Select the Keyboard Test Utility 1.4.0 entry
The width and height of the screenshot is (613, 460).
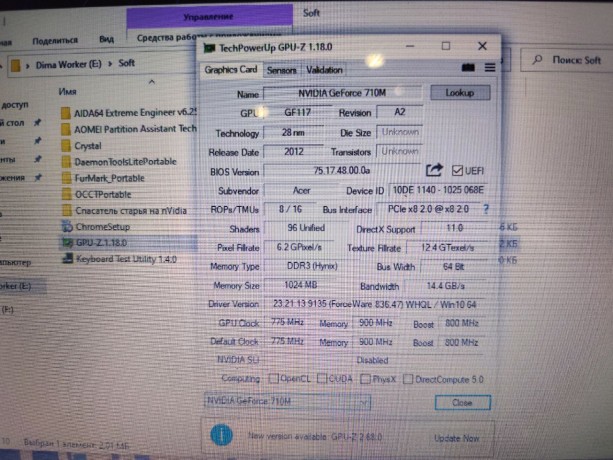pos(126,259)
